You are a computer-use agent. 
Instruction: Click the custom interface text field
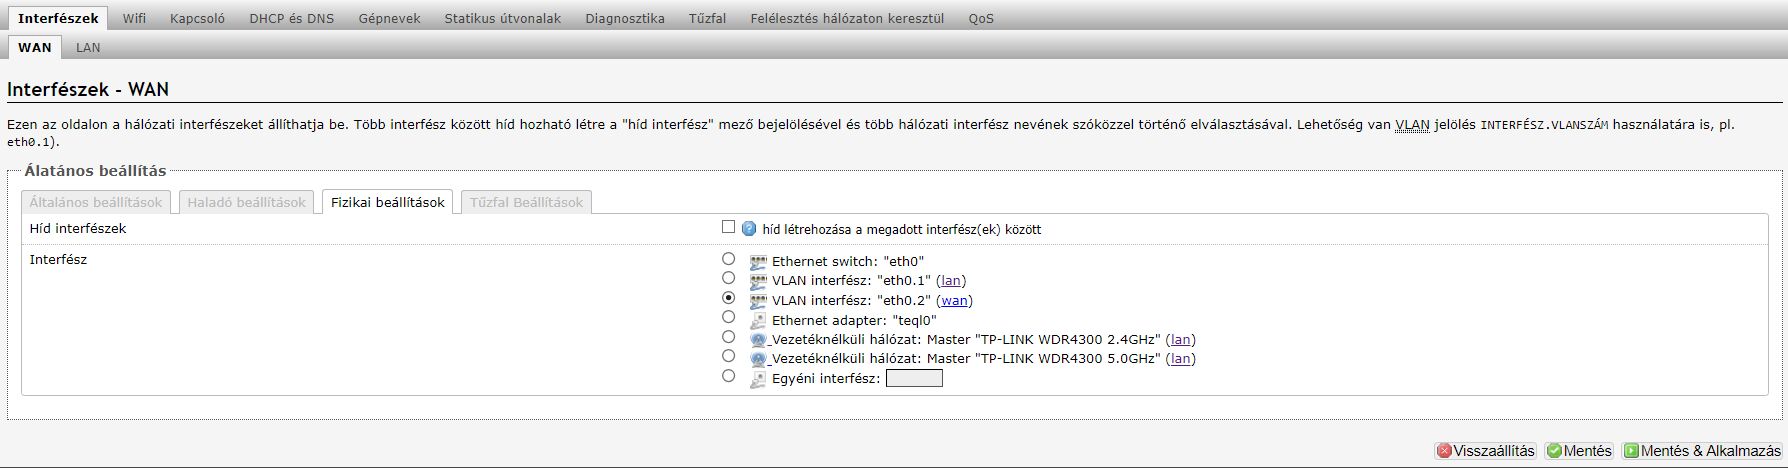[x=914, y=378]
